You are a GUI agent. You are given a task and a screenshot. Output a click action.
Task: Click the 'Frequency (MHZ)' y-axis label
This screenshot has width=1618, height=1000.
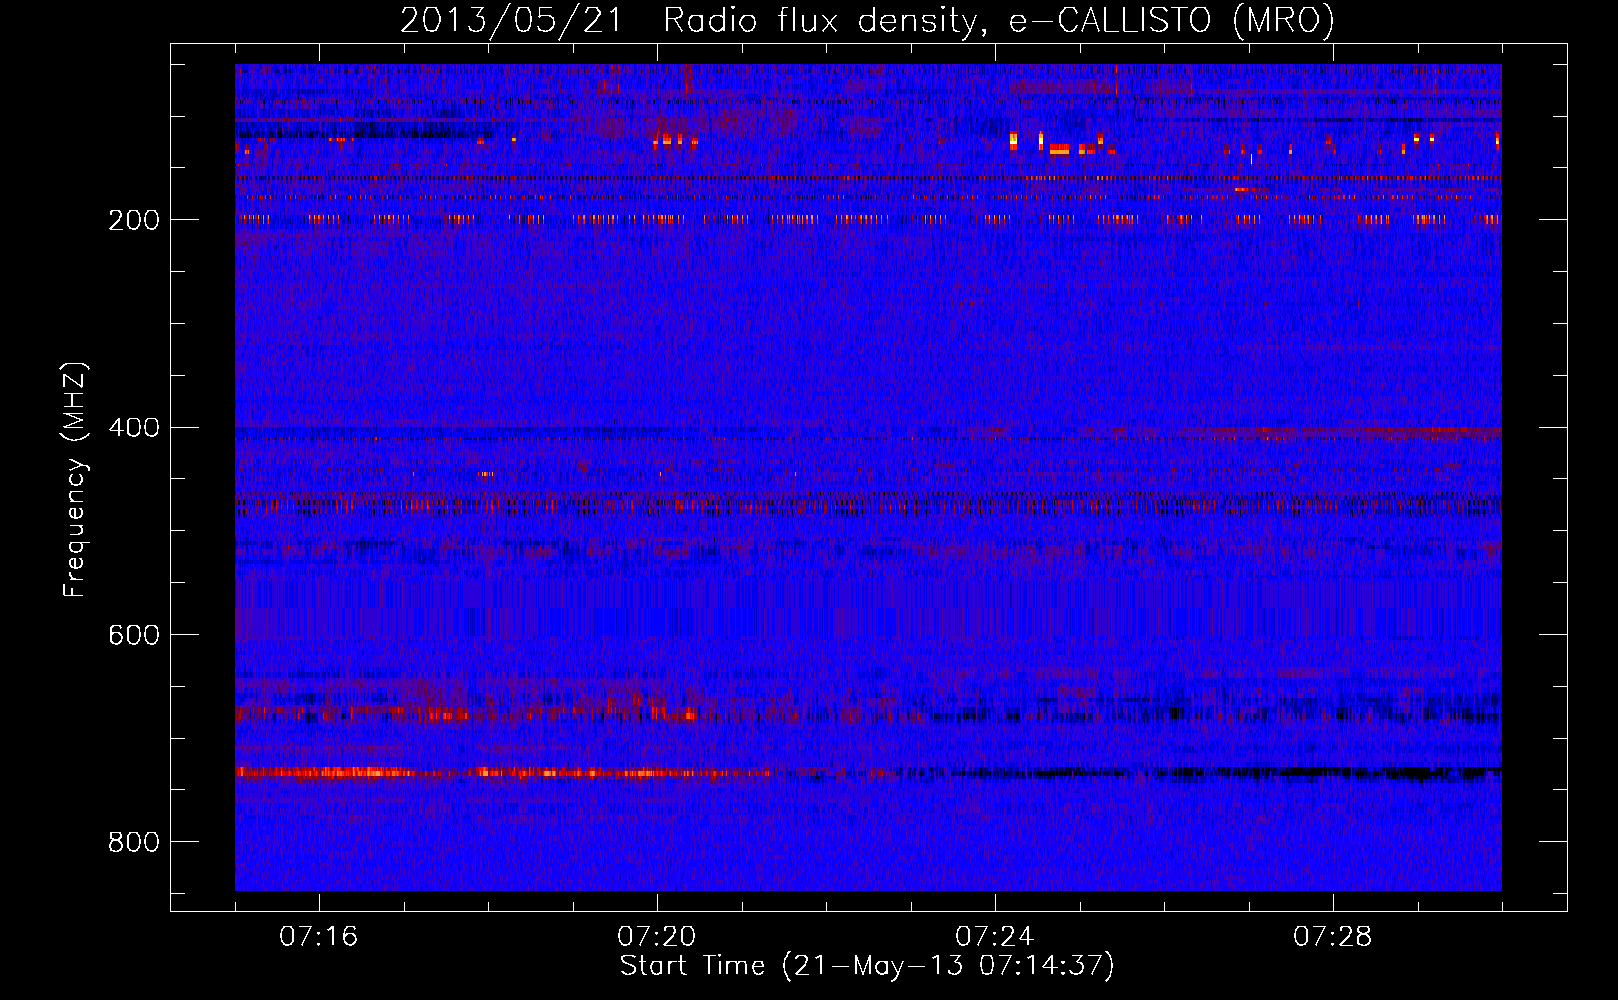(75, 479)
